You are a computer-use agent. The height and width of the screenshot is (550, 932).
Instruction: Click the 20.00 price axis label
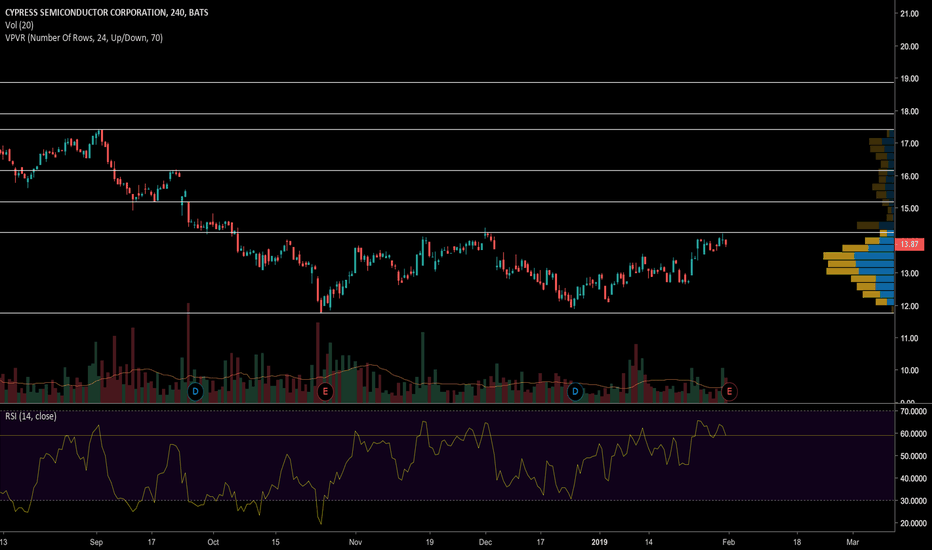pos(909,46)
